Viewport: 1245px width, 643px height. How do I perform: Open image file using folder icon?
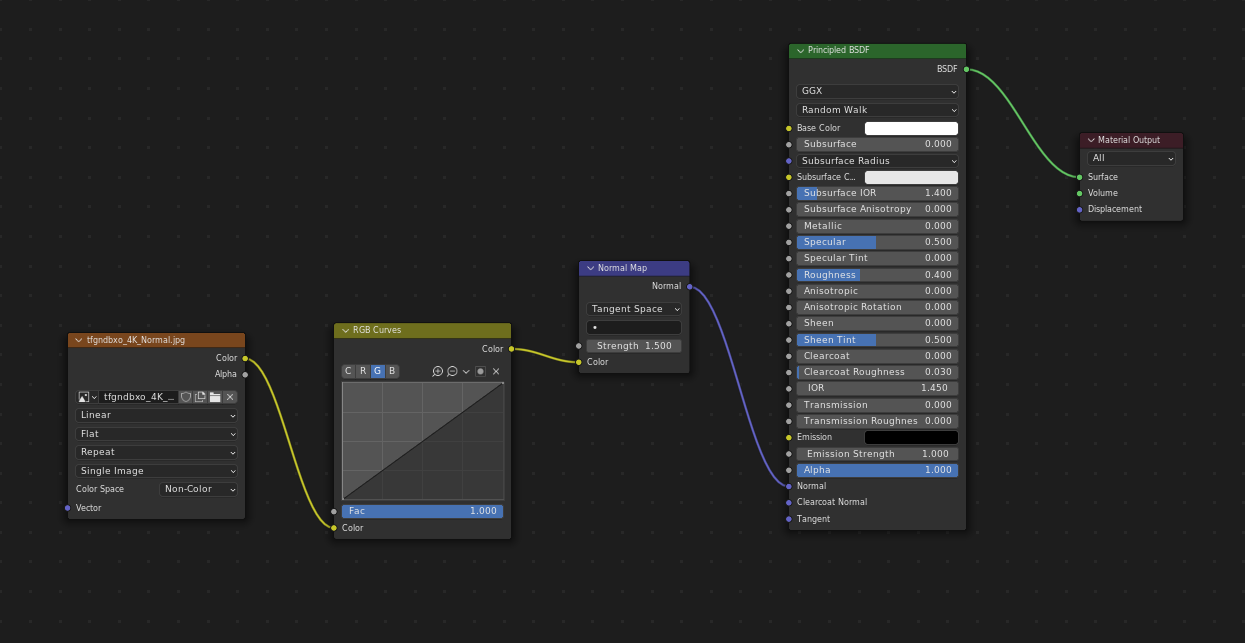(215, 397)
